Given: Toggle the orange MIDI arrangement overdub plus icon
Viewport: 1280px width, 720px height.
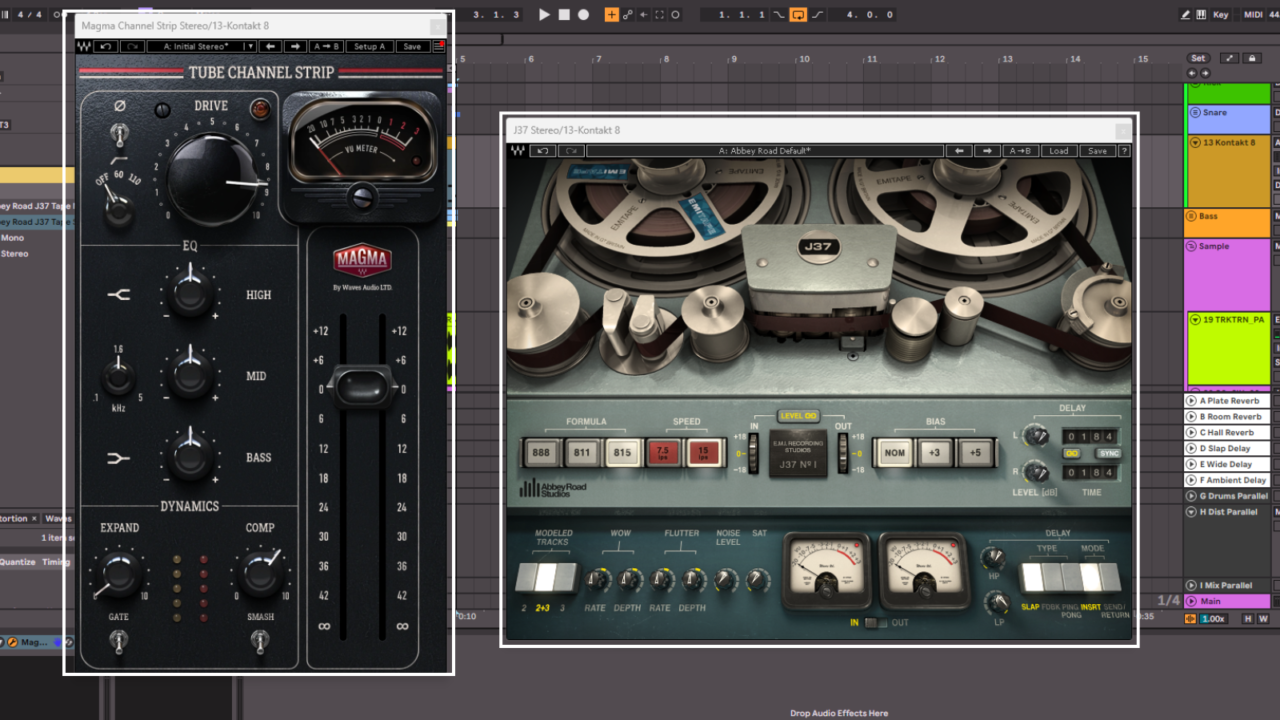Looking at the screenshot, I should click(612, 15).
